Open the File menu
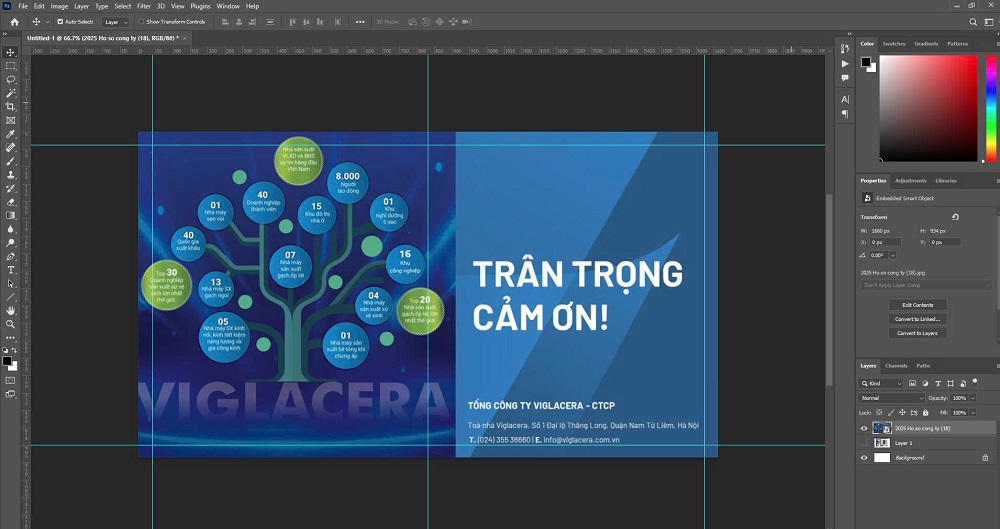 click(x=23, y=6)
